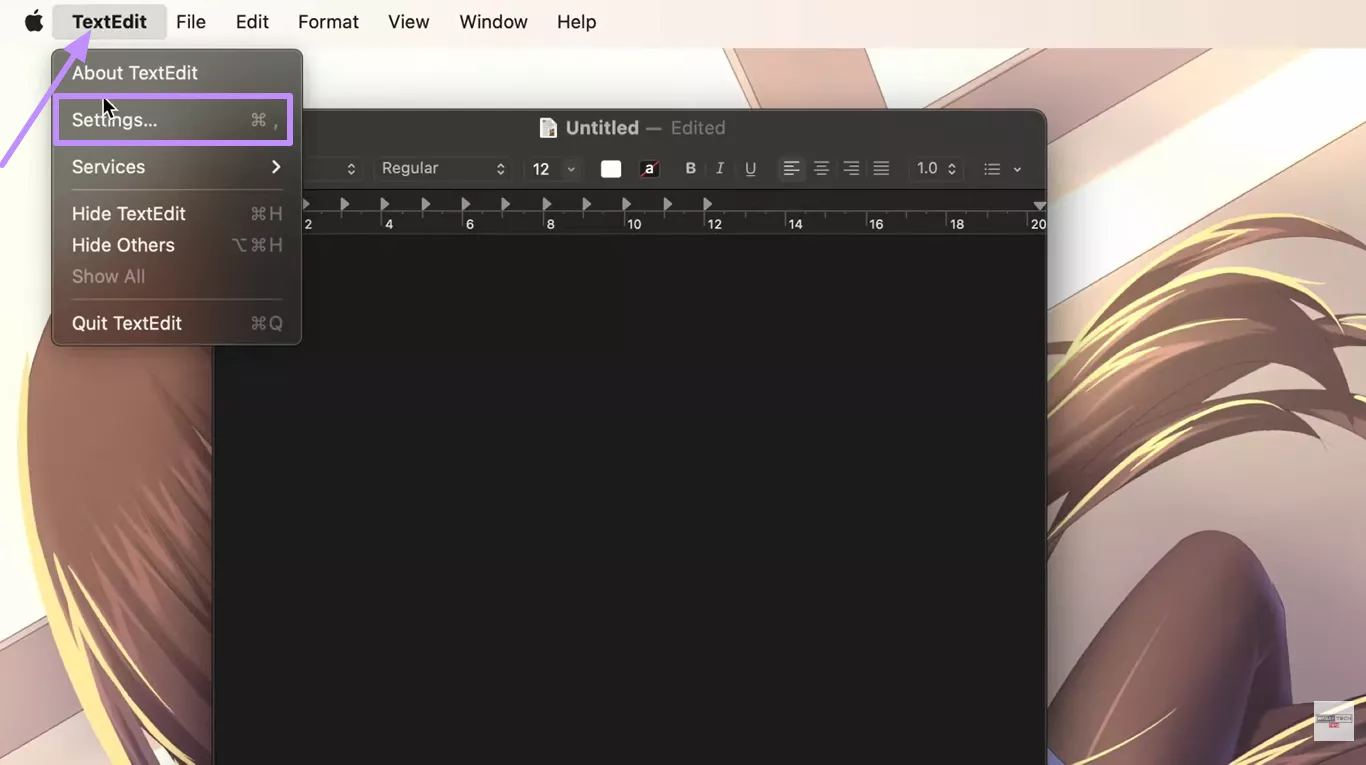The image size is (1366, 765).
Task: Toggle italic formatting
Action: 720,169
